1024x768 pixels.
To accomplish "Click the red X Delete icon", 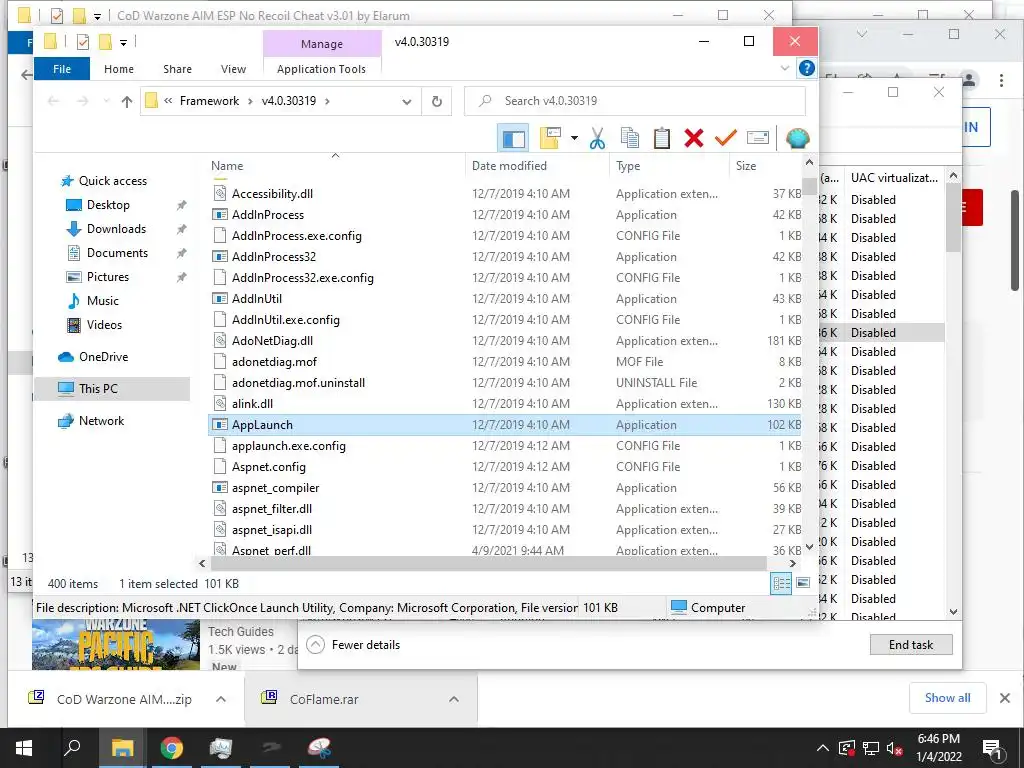I will tap(694, 138).
